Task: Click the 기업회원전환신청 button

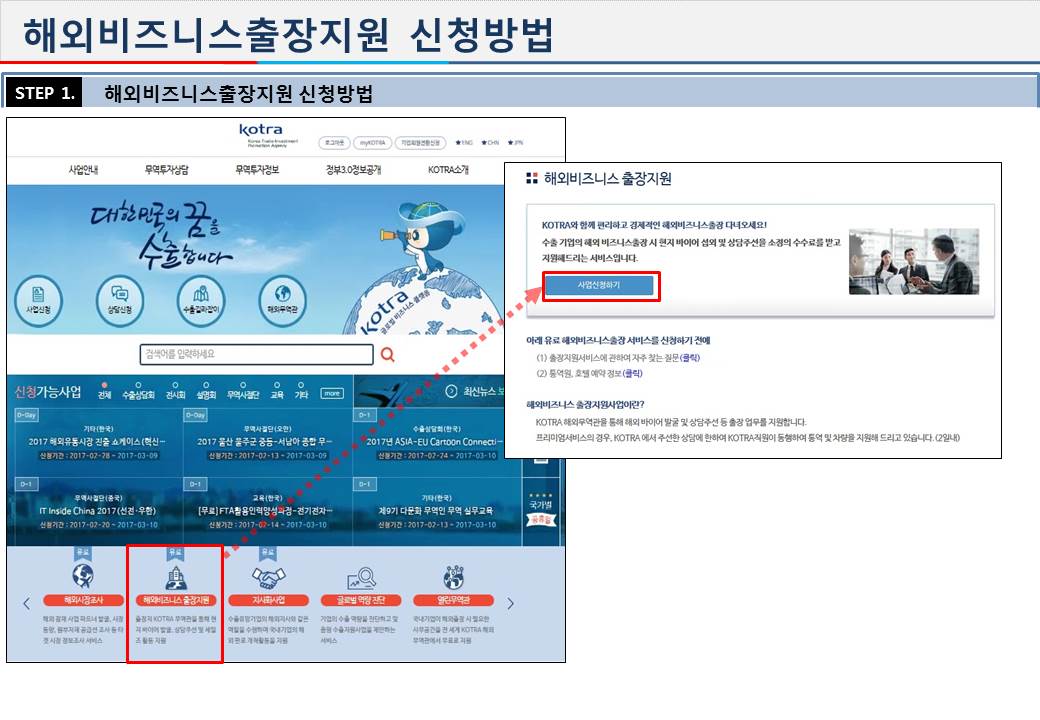Action: (421, 143)
